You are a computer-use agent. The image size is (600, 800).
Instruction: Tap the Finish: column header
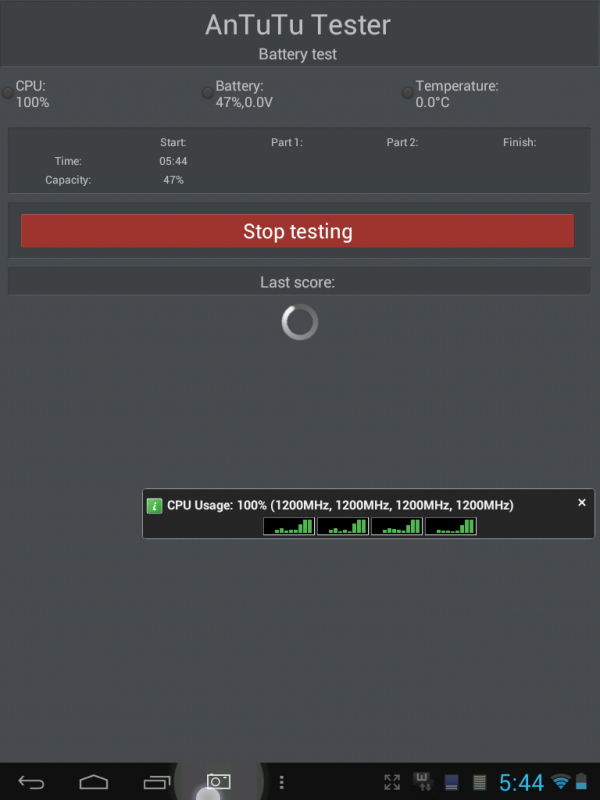(519, 142)
